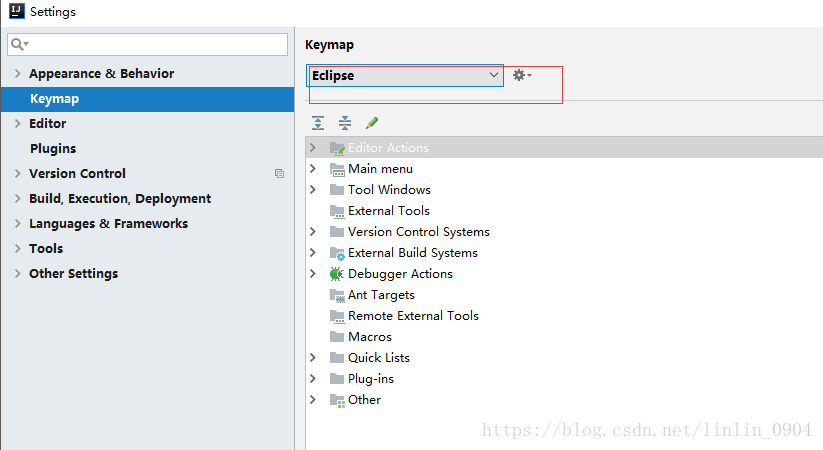Viewport: 823px width, 450px height.
Task: Select Plugins in the settings sidebar
Action: (x=53, y=149)
